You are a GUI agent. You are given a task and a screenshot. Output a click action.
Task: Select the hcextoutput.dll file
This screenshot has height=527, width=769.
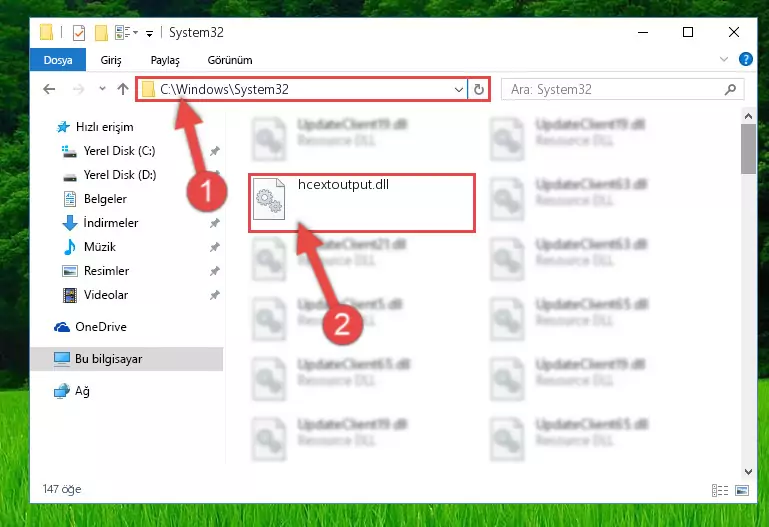pos(362,202)
